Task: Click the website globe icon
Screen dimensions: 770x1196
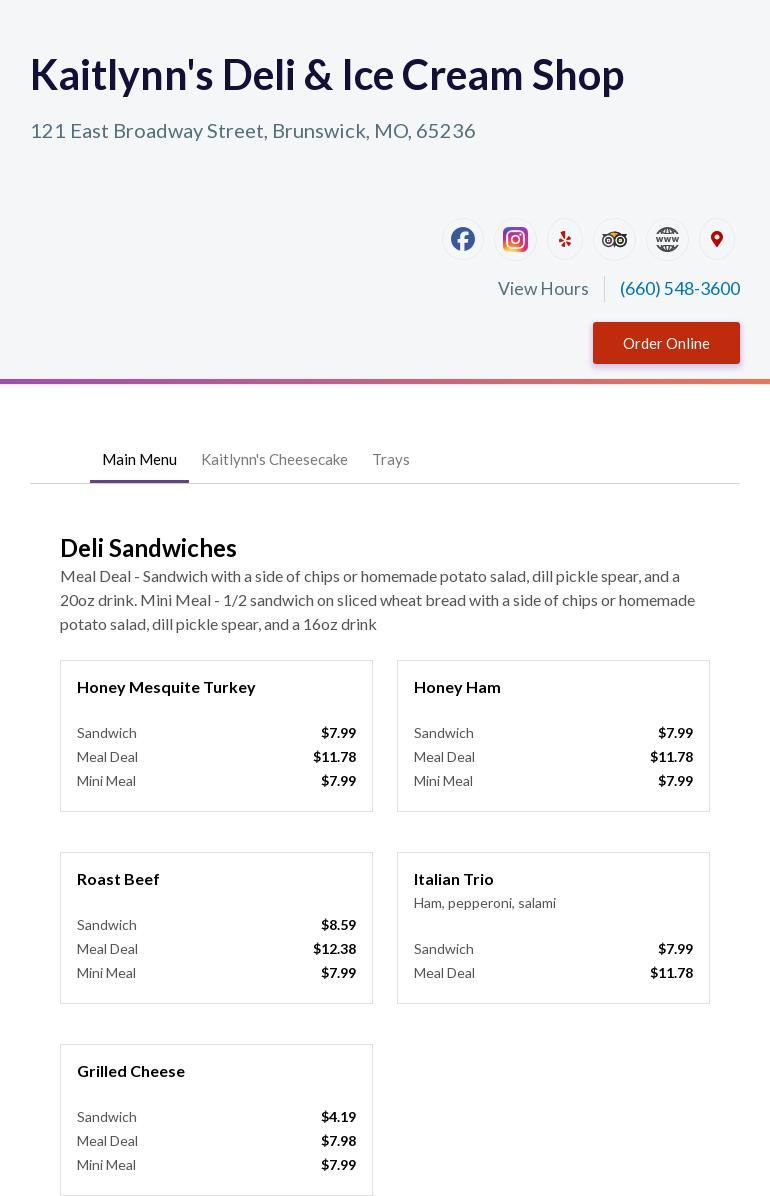Action: point(667,239)
